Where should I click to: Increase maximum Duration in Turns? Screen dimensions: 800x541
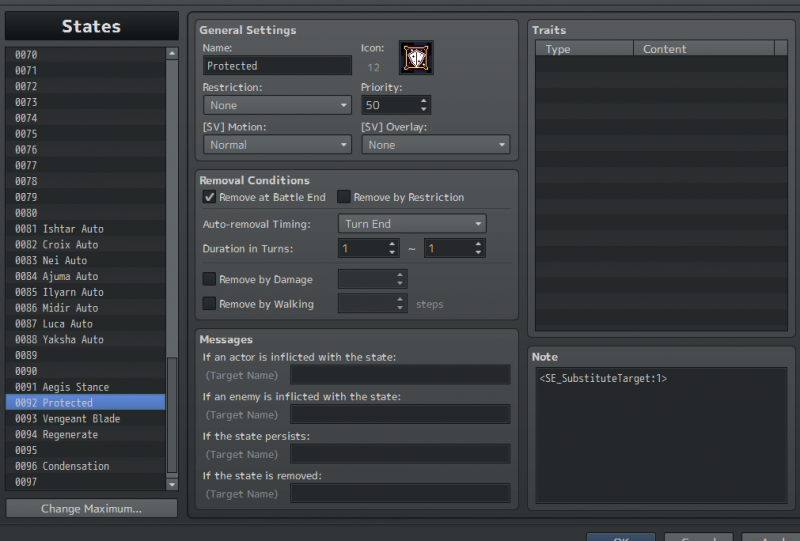[x=478, y=244]
